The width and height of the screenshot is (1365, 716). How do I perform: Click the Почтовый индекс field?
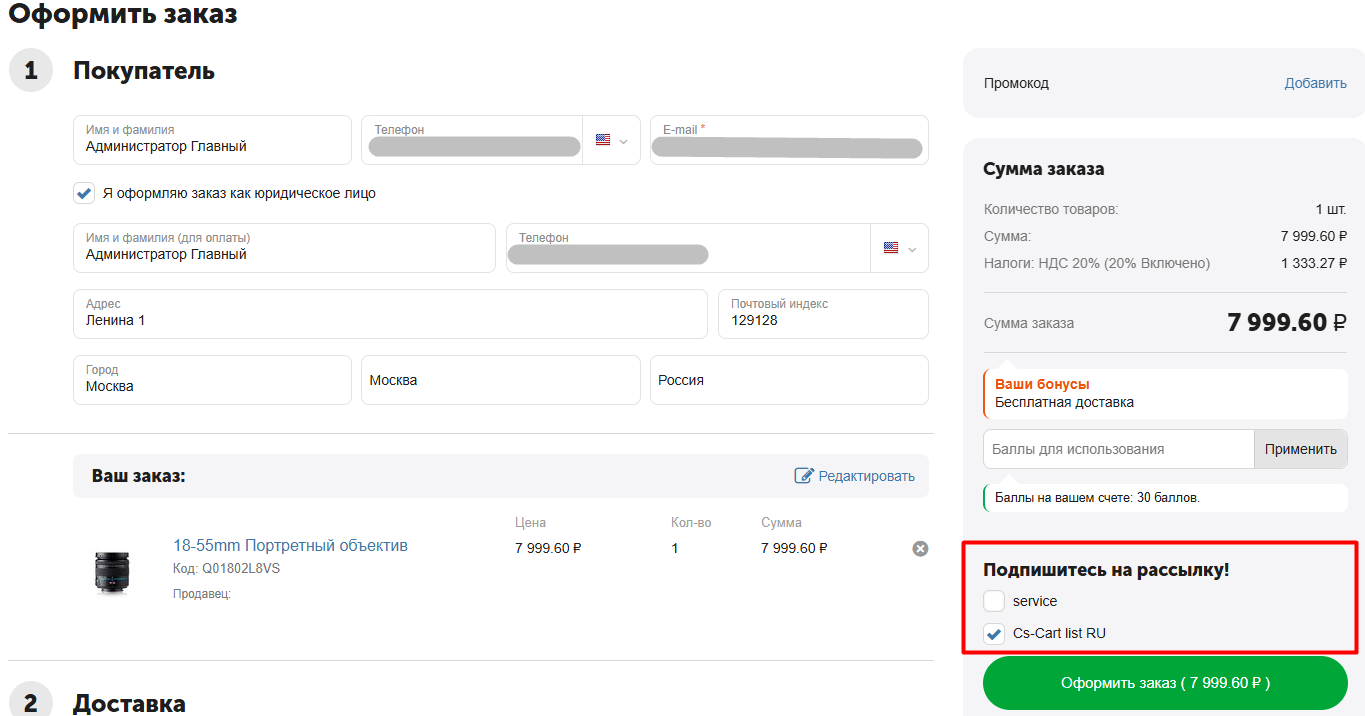[x=823, y=314]
